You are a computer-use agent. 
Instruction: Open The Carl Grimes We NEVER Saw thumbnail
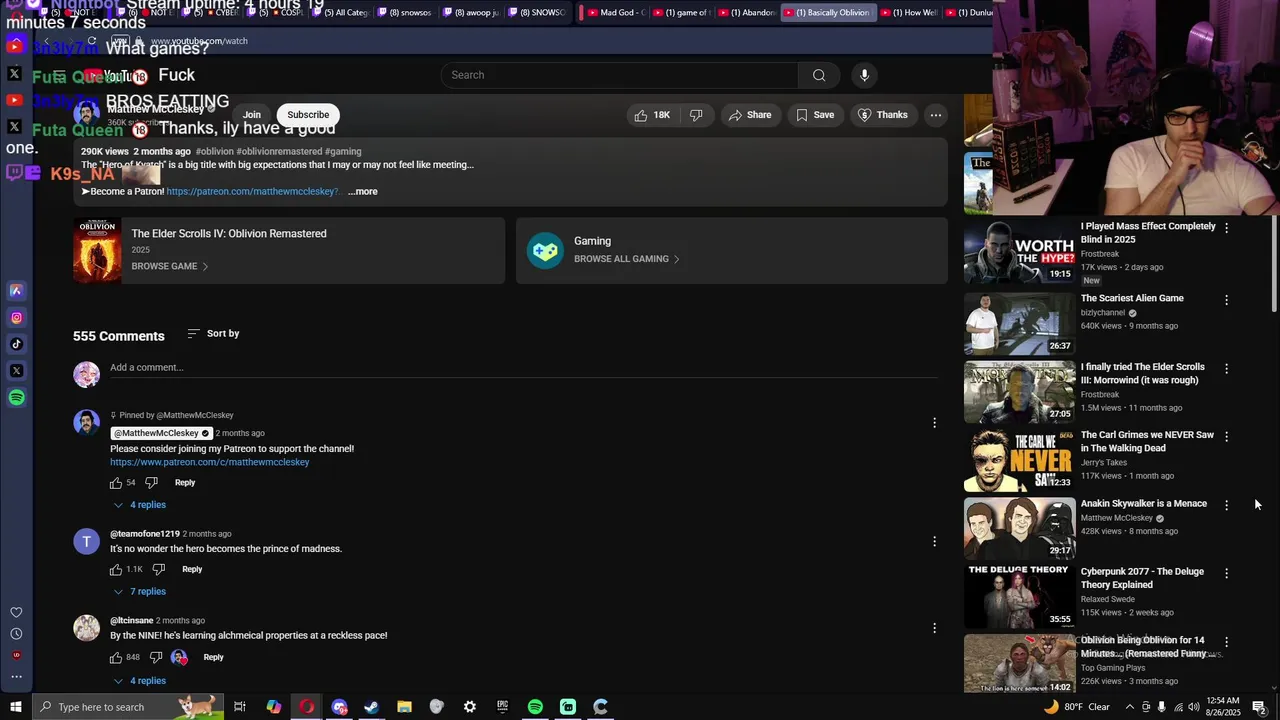coord(1019,461)
